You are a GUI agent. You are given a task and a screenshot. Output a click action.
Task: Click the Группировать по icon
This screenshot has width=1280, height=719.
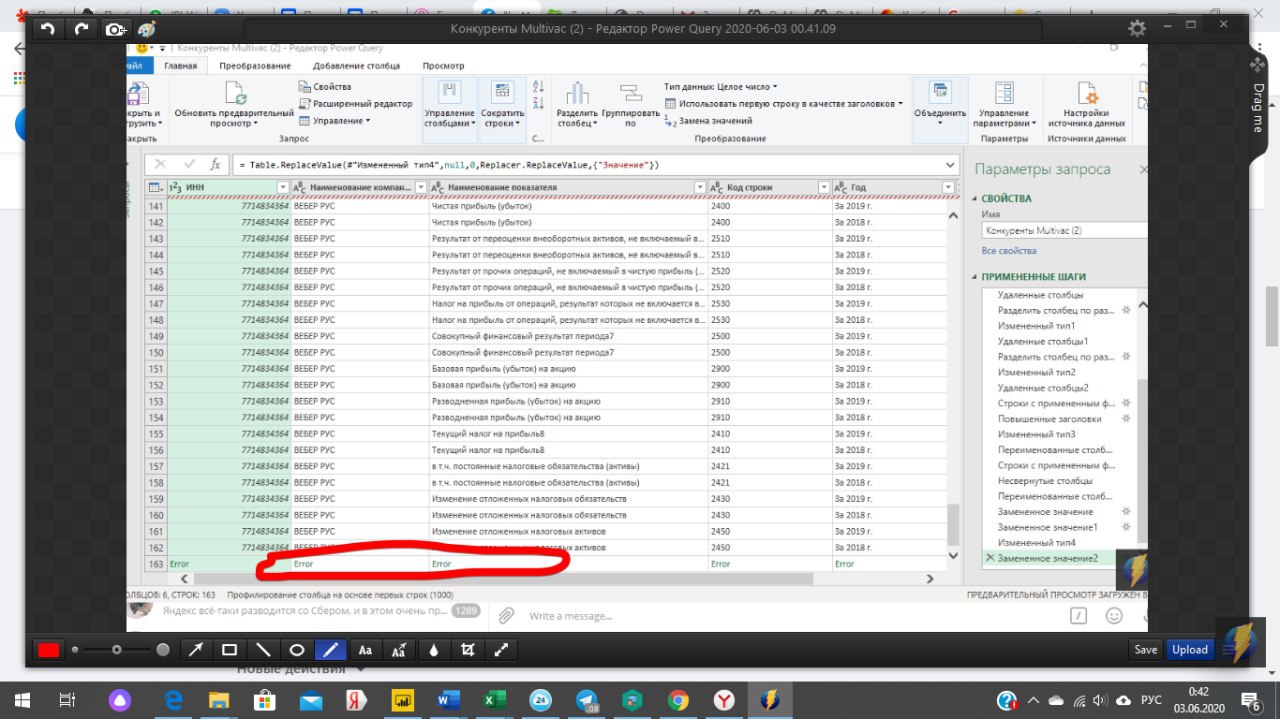(x=630, y=94)
